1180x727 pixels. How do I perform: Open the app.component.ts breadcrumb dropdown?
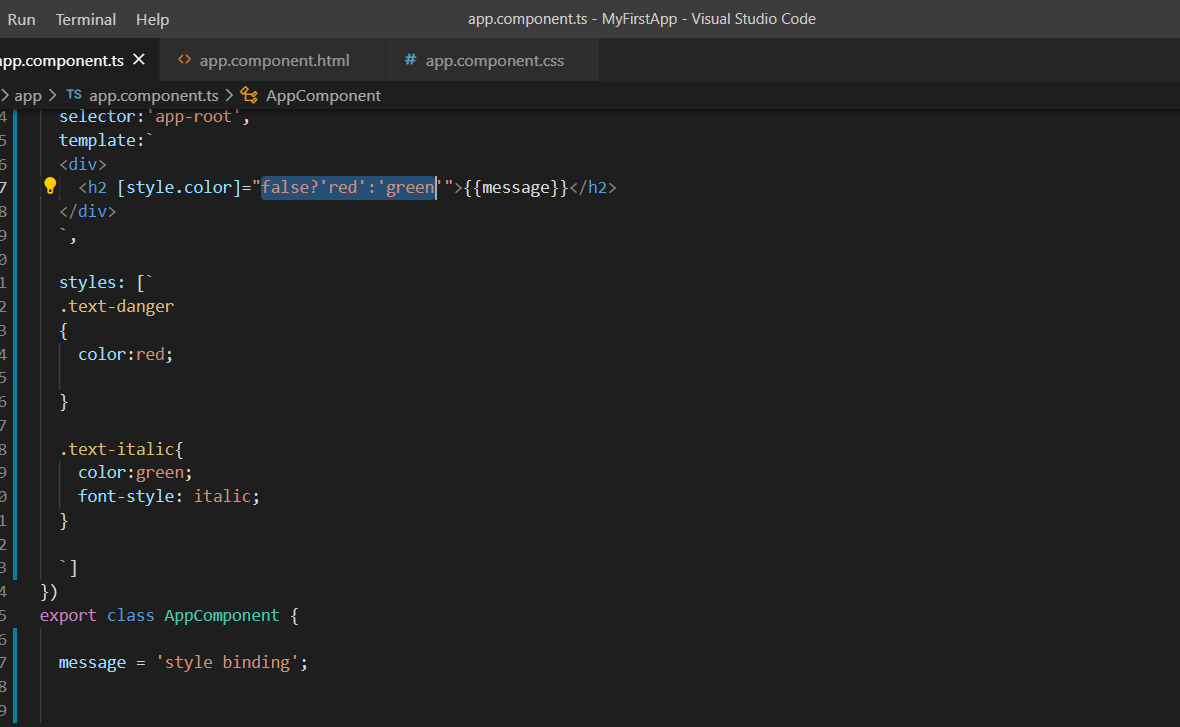click(x=155, y=95)
